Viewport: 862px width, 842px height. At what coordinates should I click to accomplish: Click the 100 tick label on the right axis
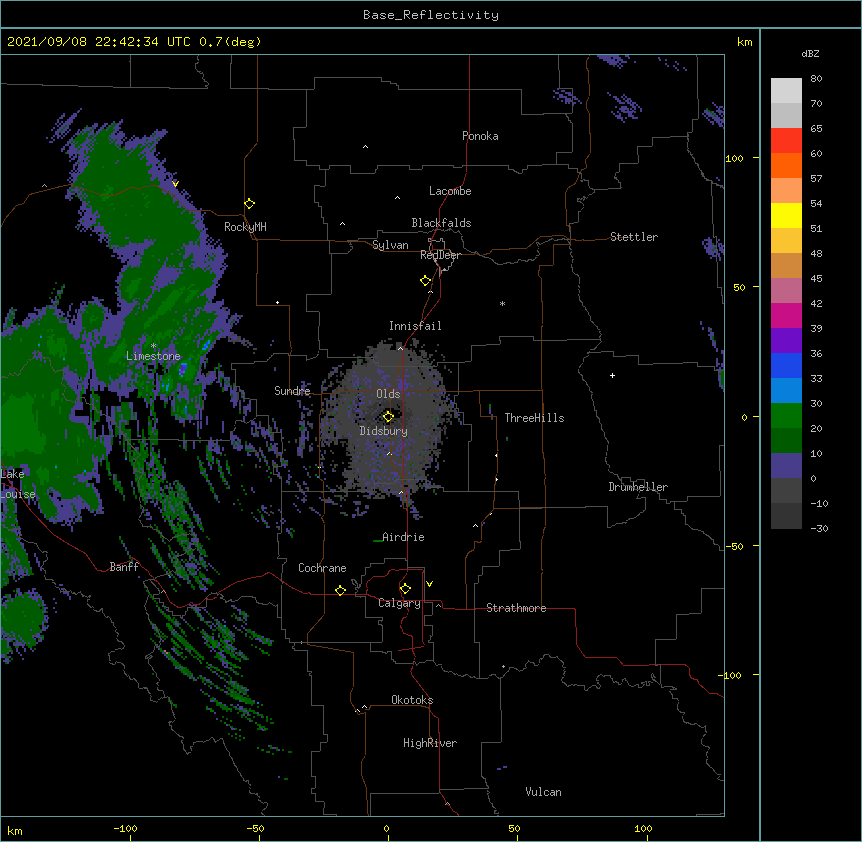[734, 158]
